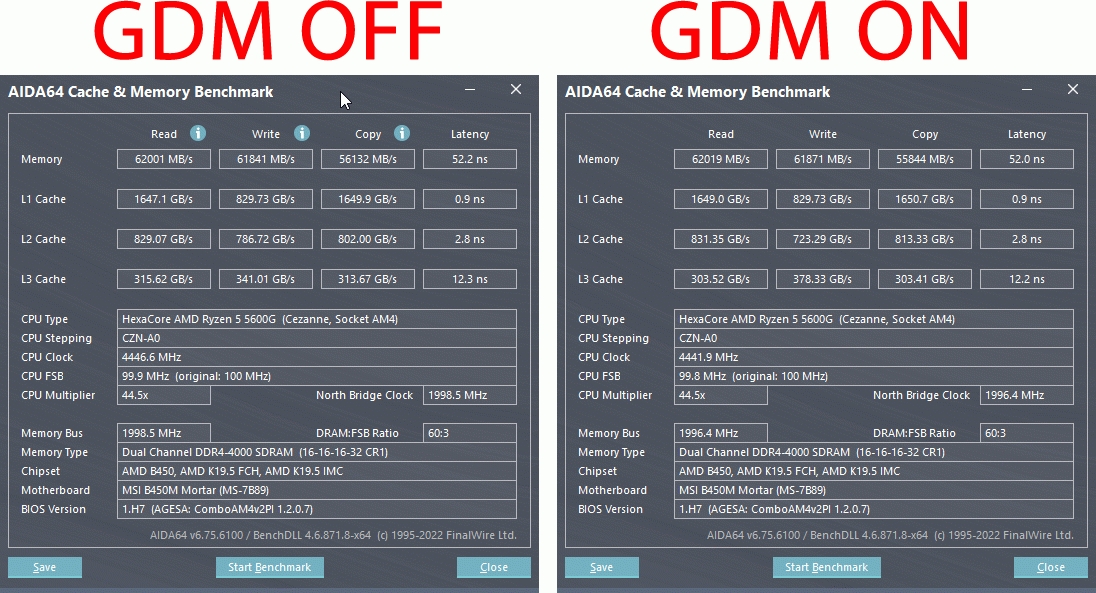Save results in the GDM OFF window
This screenshot has width=1096, height=593.
(x=45, y=567)
